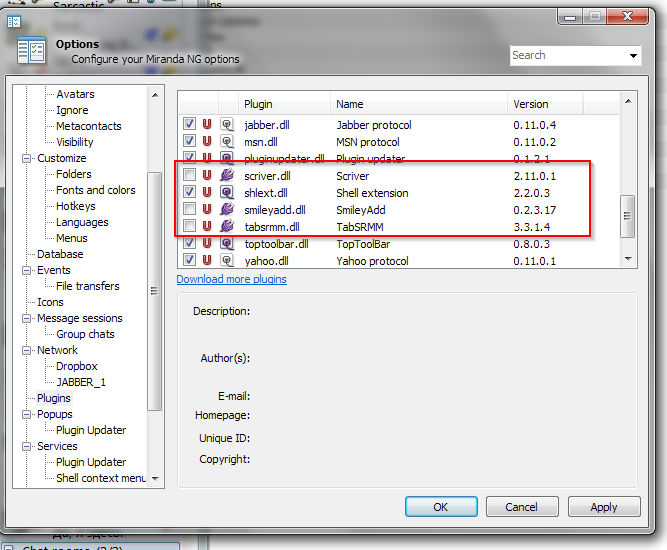Click the purple plug icon beside tabsrmm.dll
Viewport: 667px width, 550px height.
pyautogui.click(x=227, y=226)
